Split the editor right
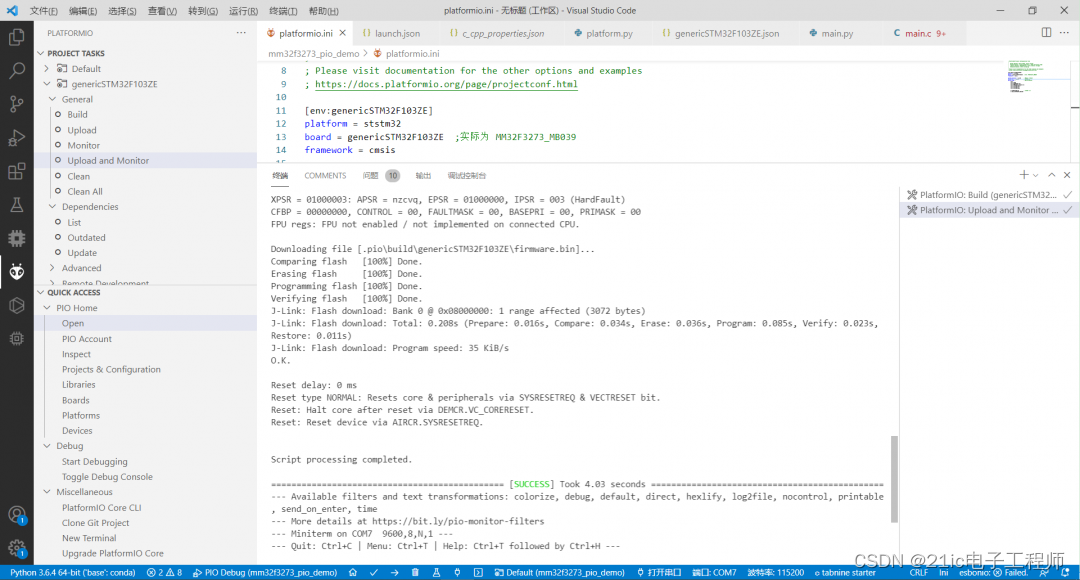Image resolution: width=1080 pixels, height=580 pixels. (1046, 32)
